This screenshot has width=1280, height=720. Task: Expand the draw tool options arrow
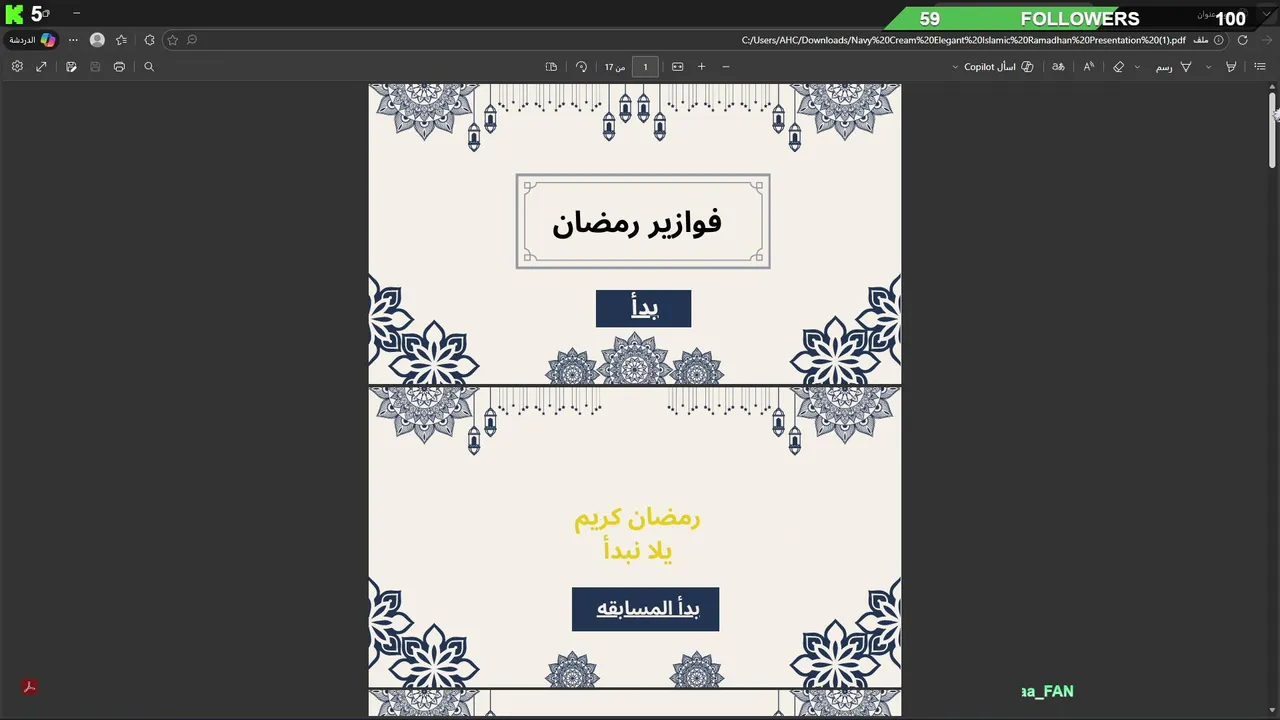(x=1137, y=67)
